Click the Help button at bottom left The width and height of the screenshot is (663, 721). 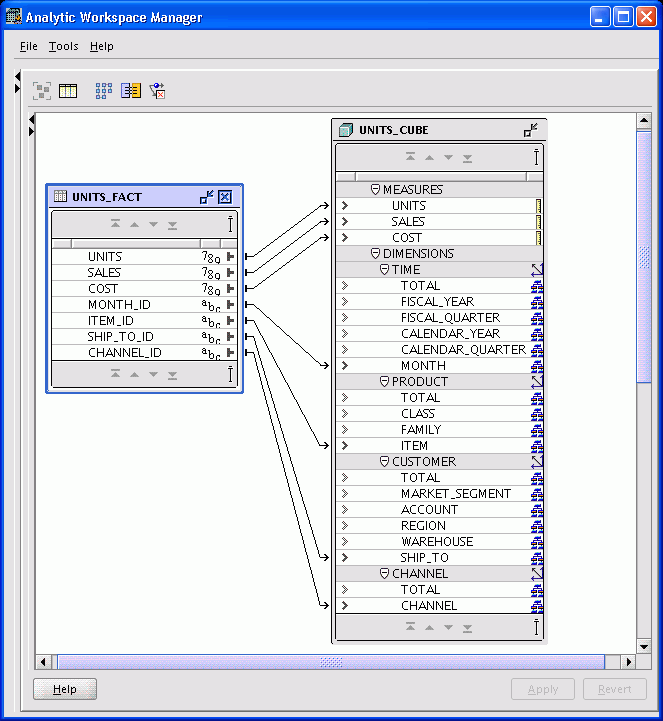pyautogui.click(x=65, y=689)
